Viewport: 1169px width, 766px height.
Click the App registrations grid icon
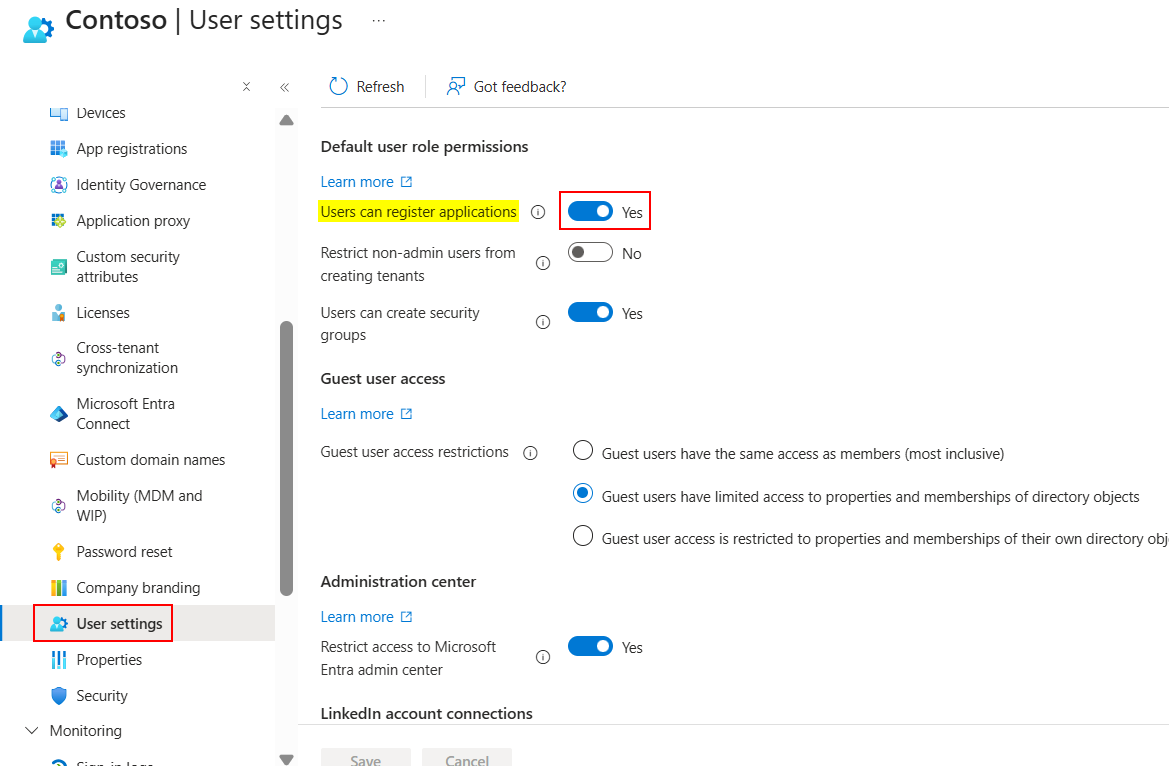pos(58,148)
